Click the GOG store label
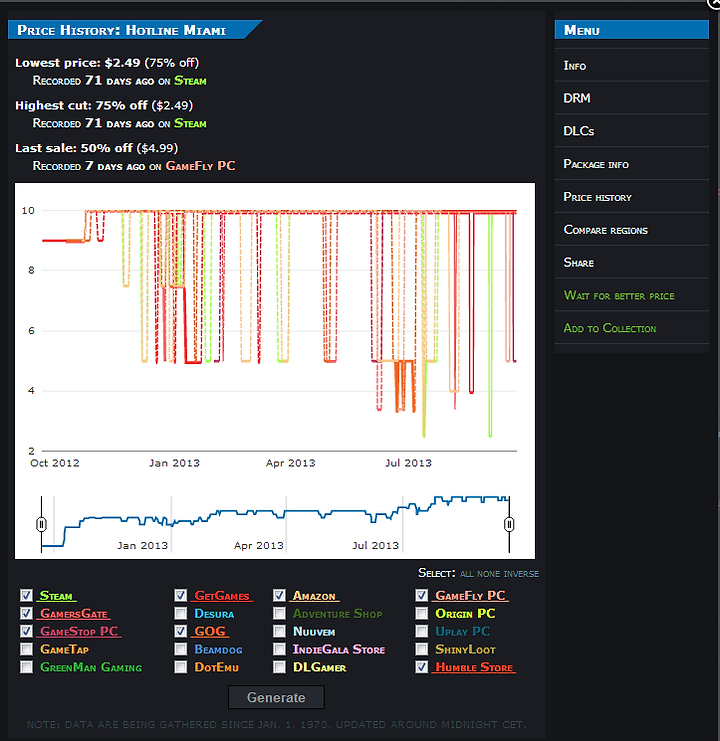 point(210,631)
